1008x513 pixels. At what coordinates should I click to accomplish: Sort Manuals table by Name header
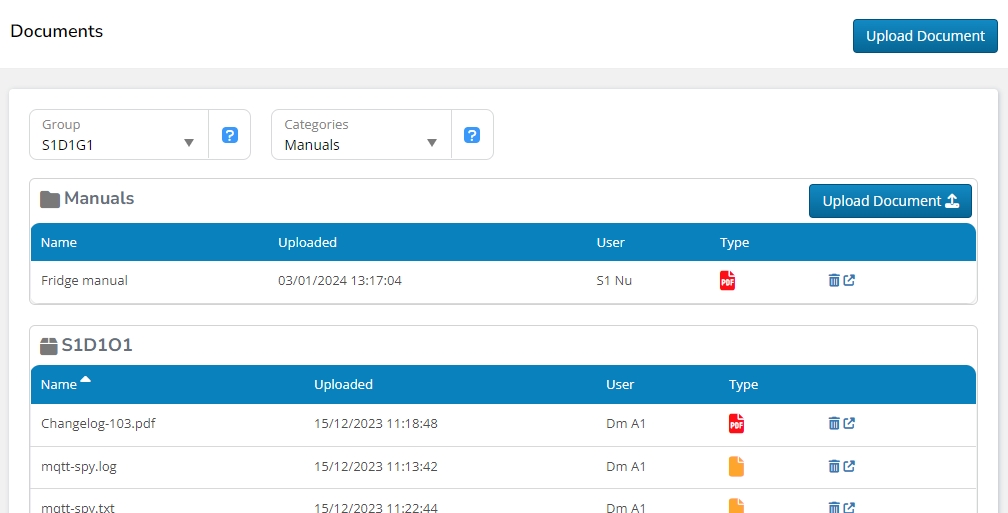[x=59, y=242]
